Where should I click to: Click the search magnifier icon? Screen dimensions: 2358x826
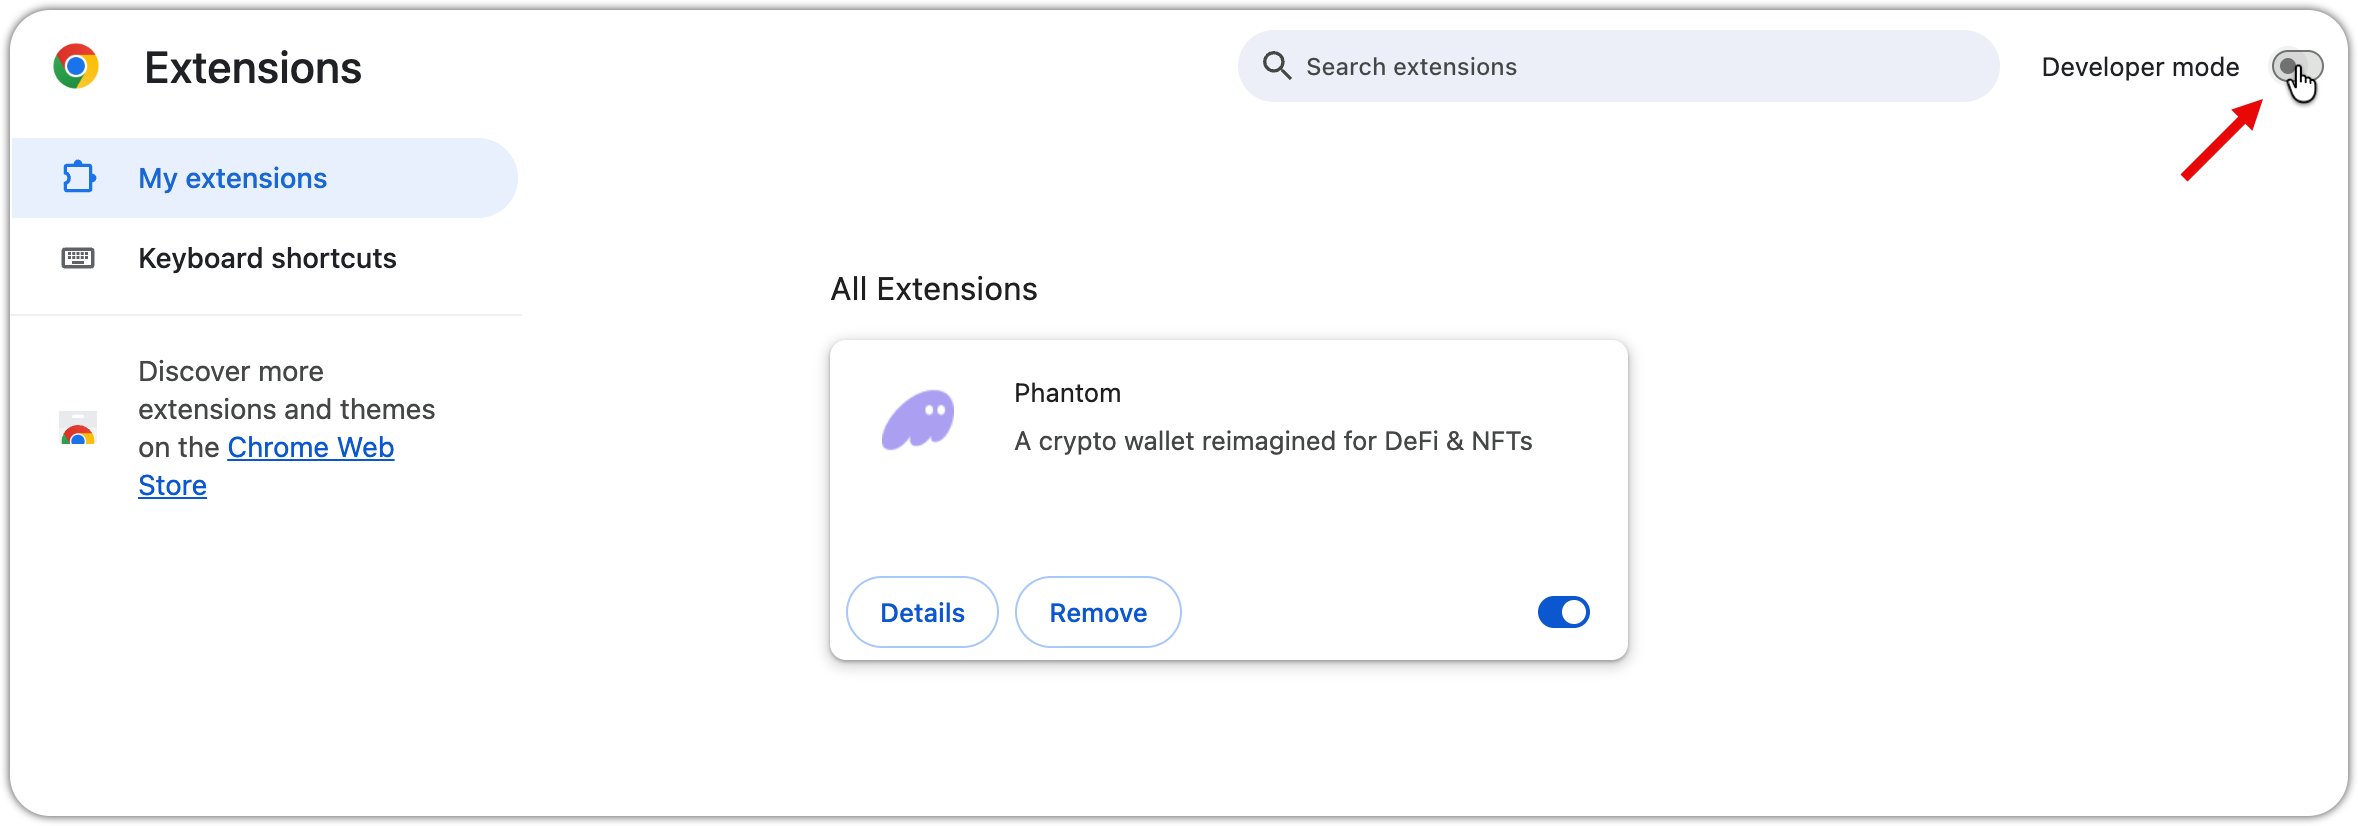pyautogui.click(x=1276, y=66)
